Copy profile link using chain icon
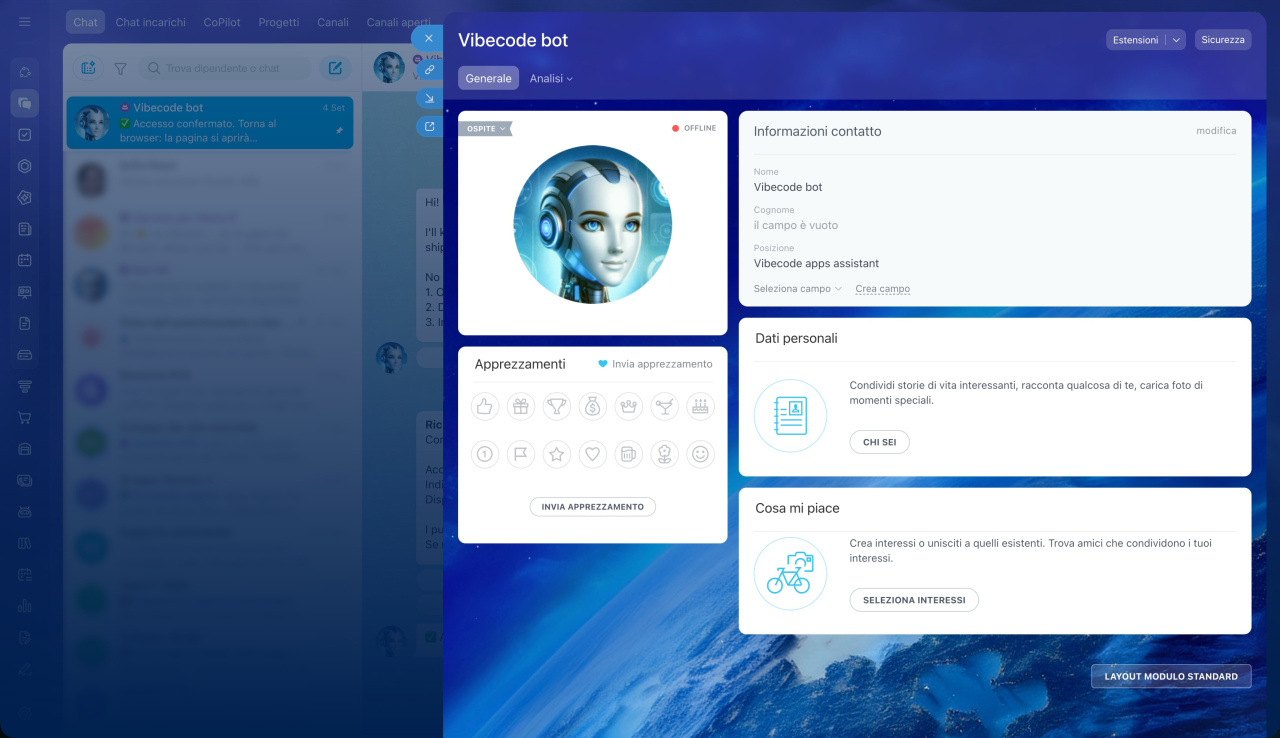The image size is (1280, 738). coord(429,70)
